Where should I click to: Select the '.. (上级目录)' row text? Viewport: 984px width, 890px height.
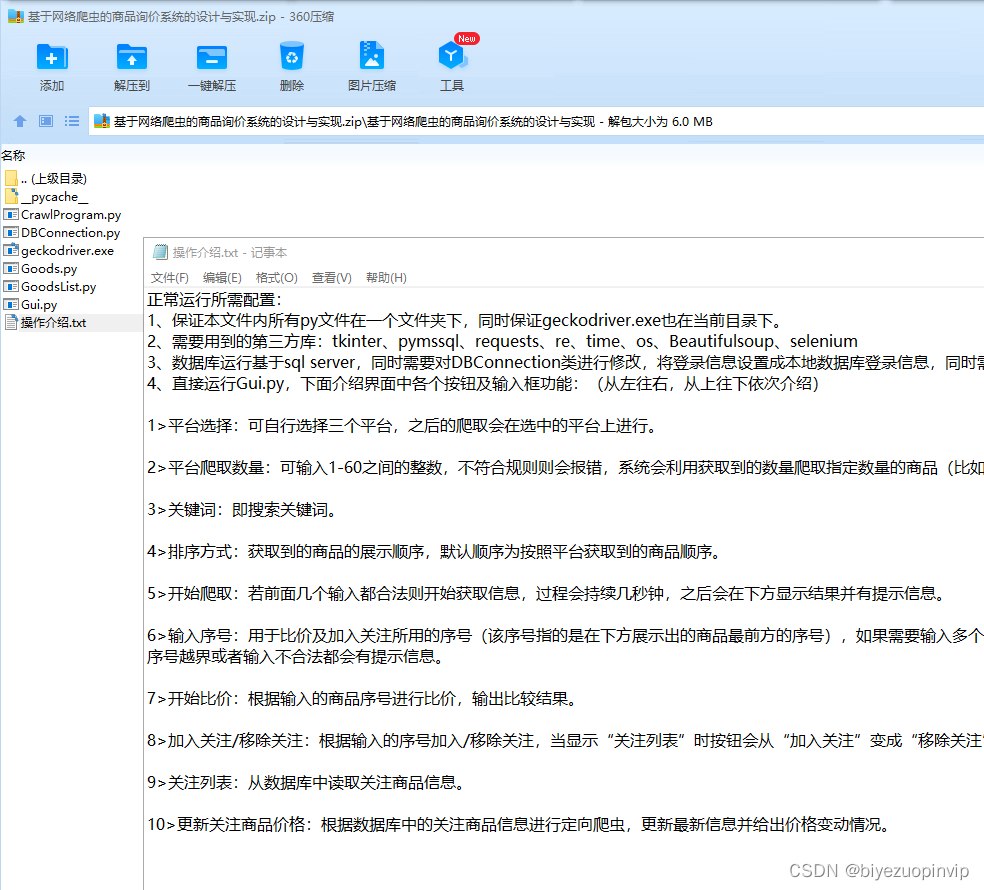pyautogui.click(x=54, y=179)
